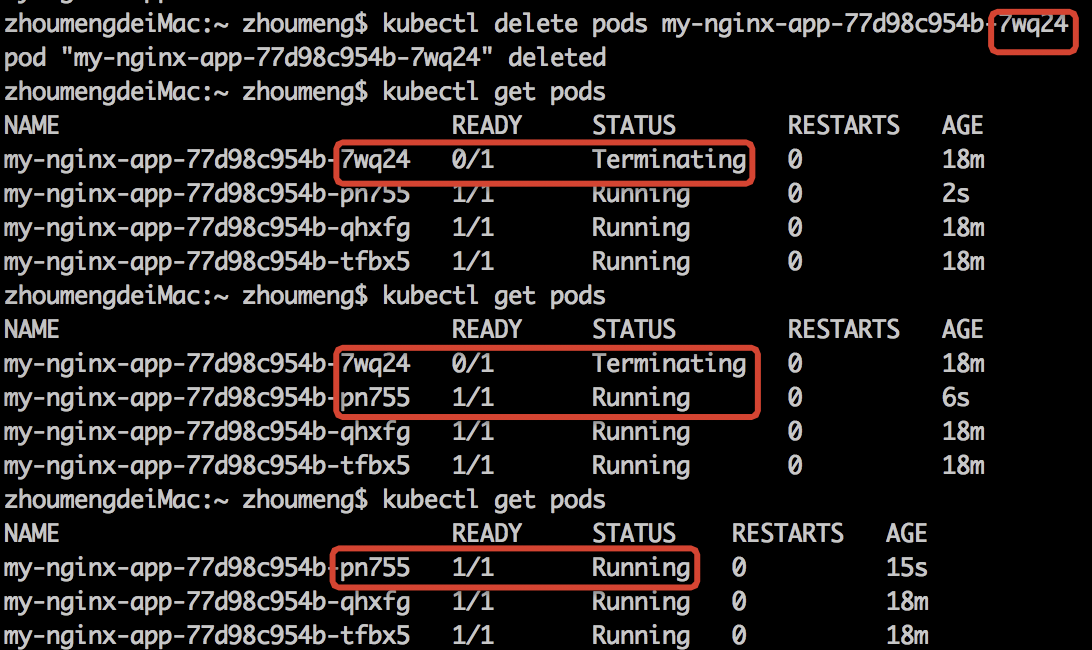This screenshot has height=650, width=1092.
Task: Click the red-boxed pn755 pod in last listing
Action: point(375,568)
